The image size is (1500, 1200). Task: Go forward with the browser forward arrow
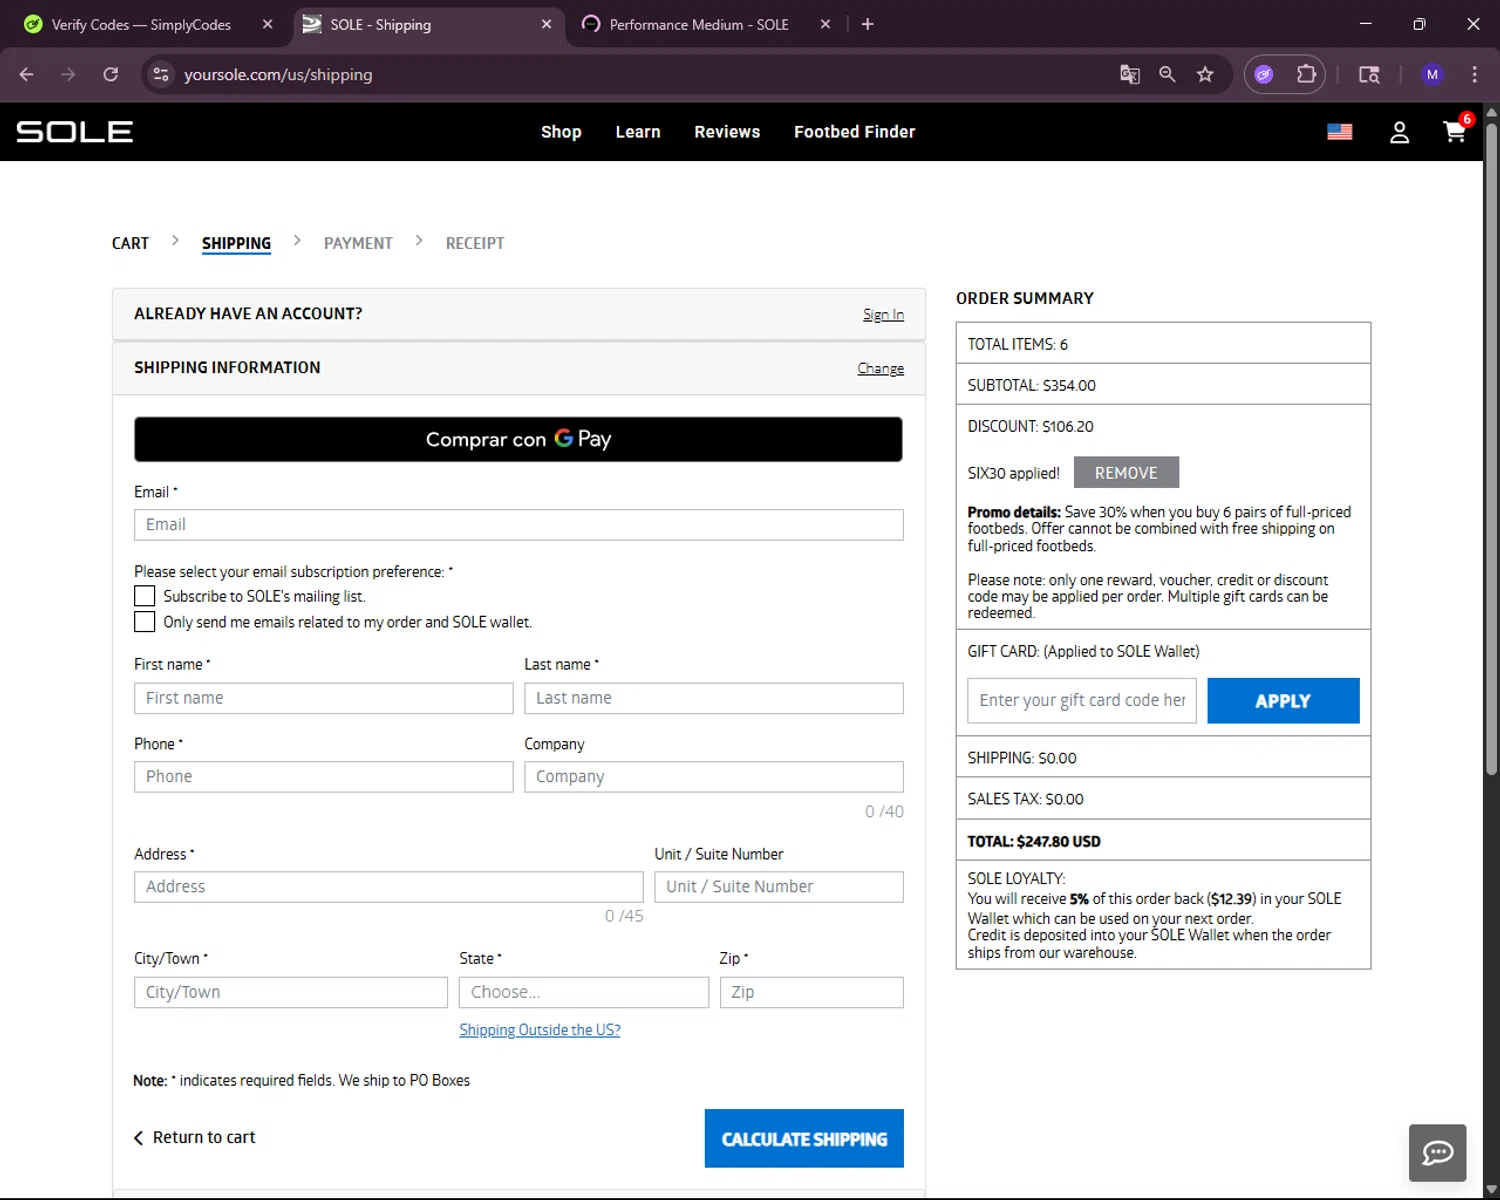pos(68,74)
